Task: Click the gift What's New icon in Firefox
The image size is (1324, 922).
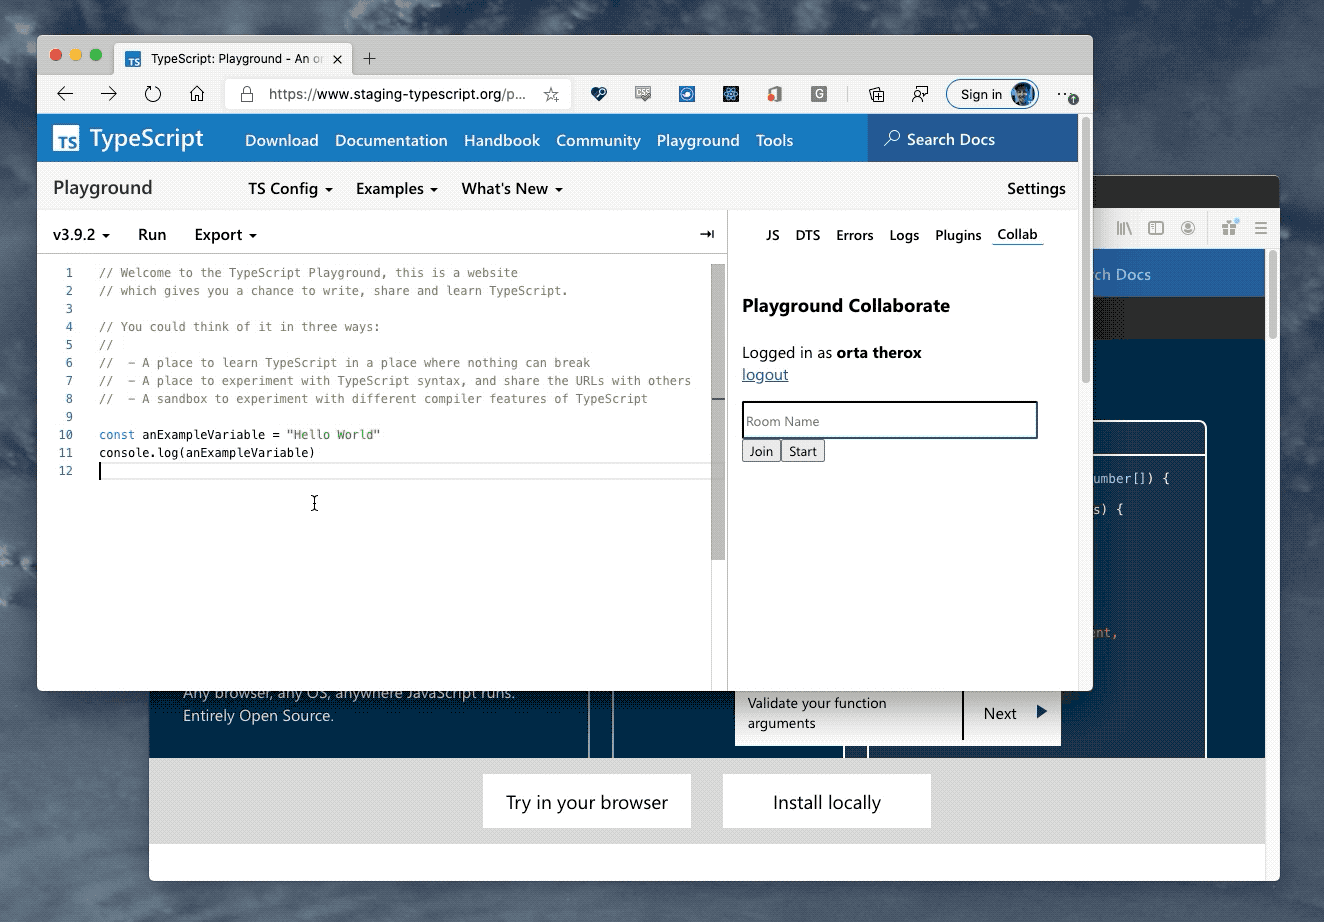Action: tap(1230, 228)
